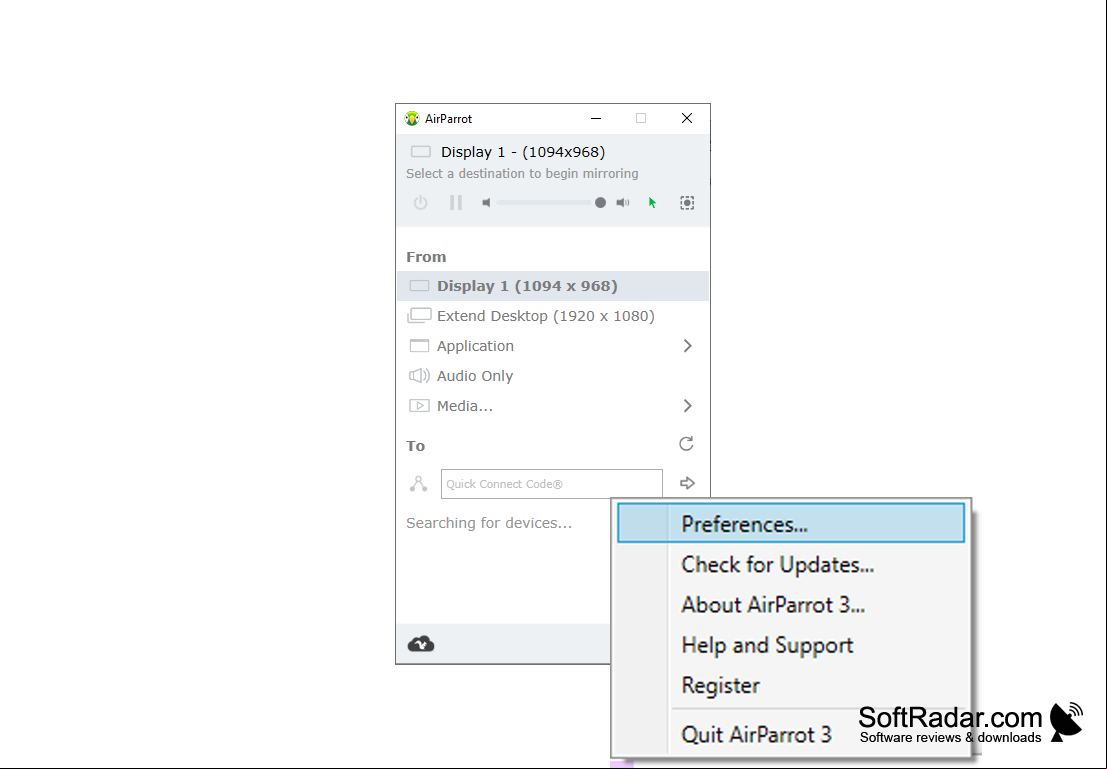Click the AirParrot parrot logo in title bar
Image resolution: width=1107 pixels, height=769 pixels.
coord(412,119)
